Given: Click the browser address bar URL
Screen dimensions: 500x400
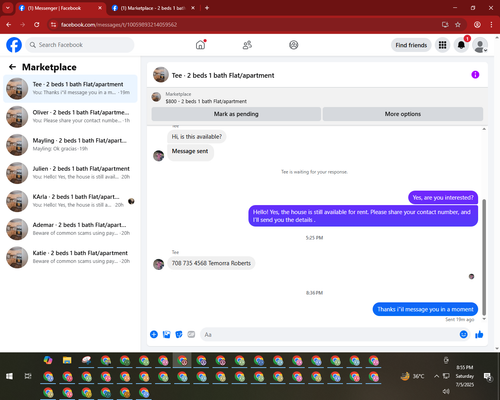Looking at the screenshot, I should pos(119,25).
